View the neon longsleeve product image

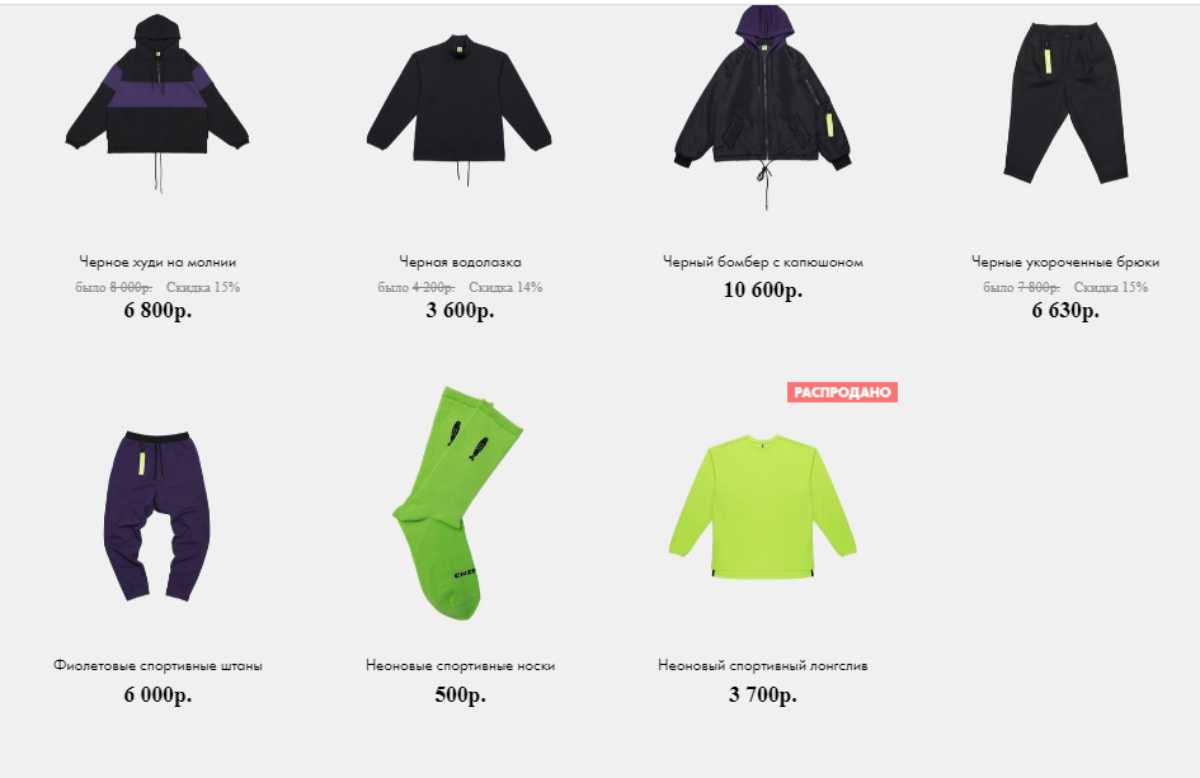[x=762, y=508]
